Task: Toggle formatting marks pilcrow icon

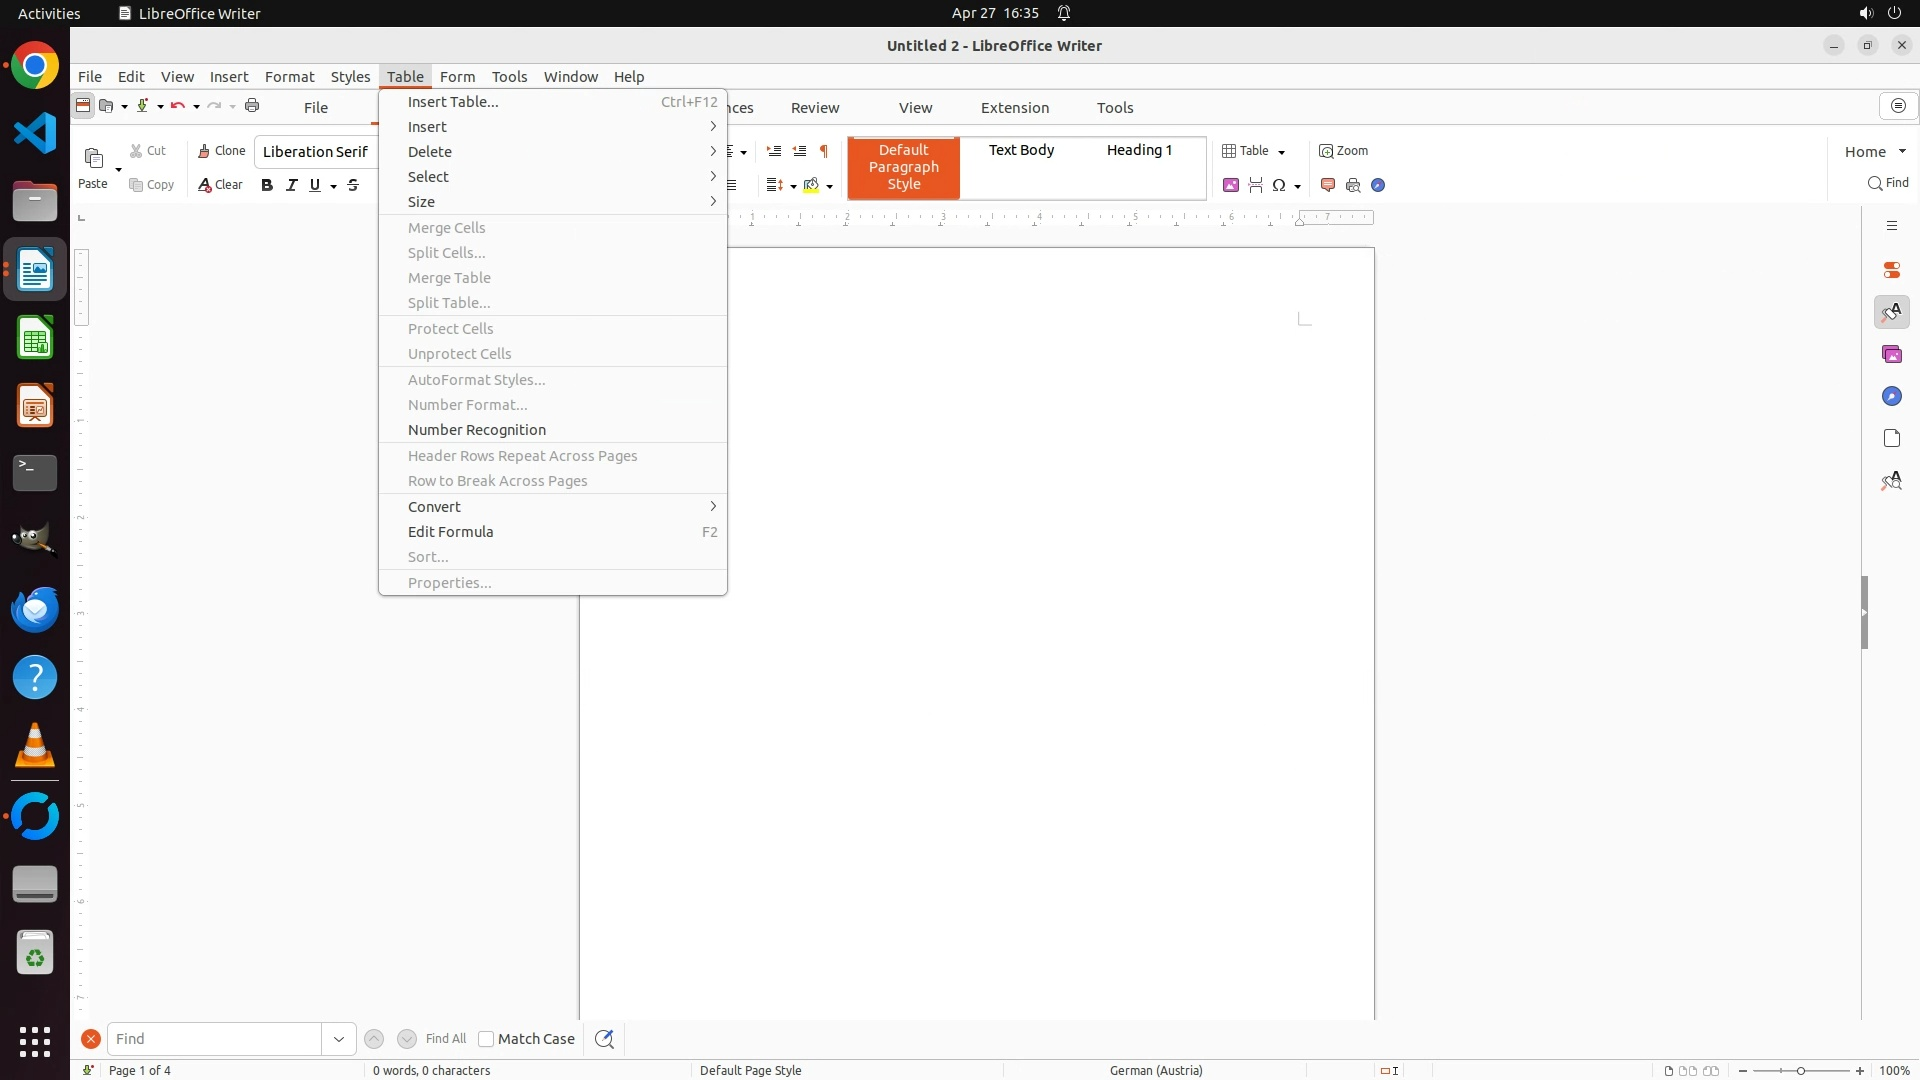Action: tap(824, 152)
